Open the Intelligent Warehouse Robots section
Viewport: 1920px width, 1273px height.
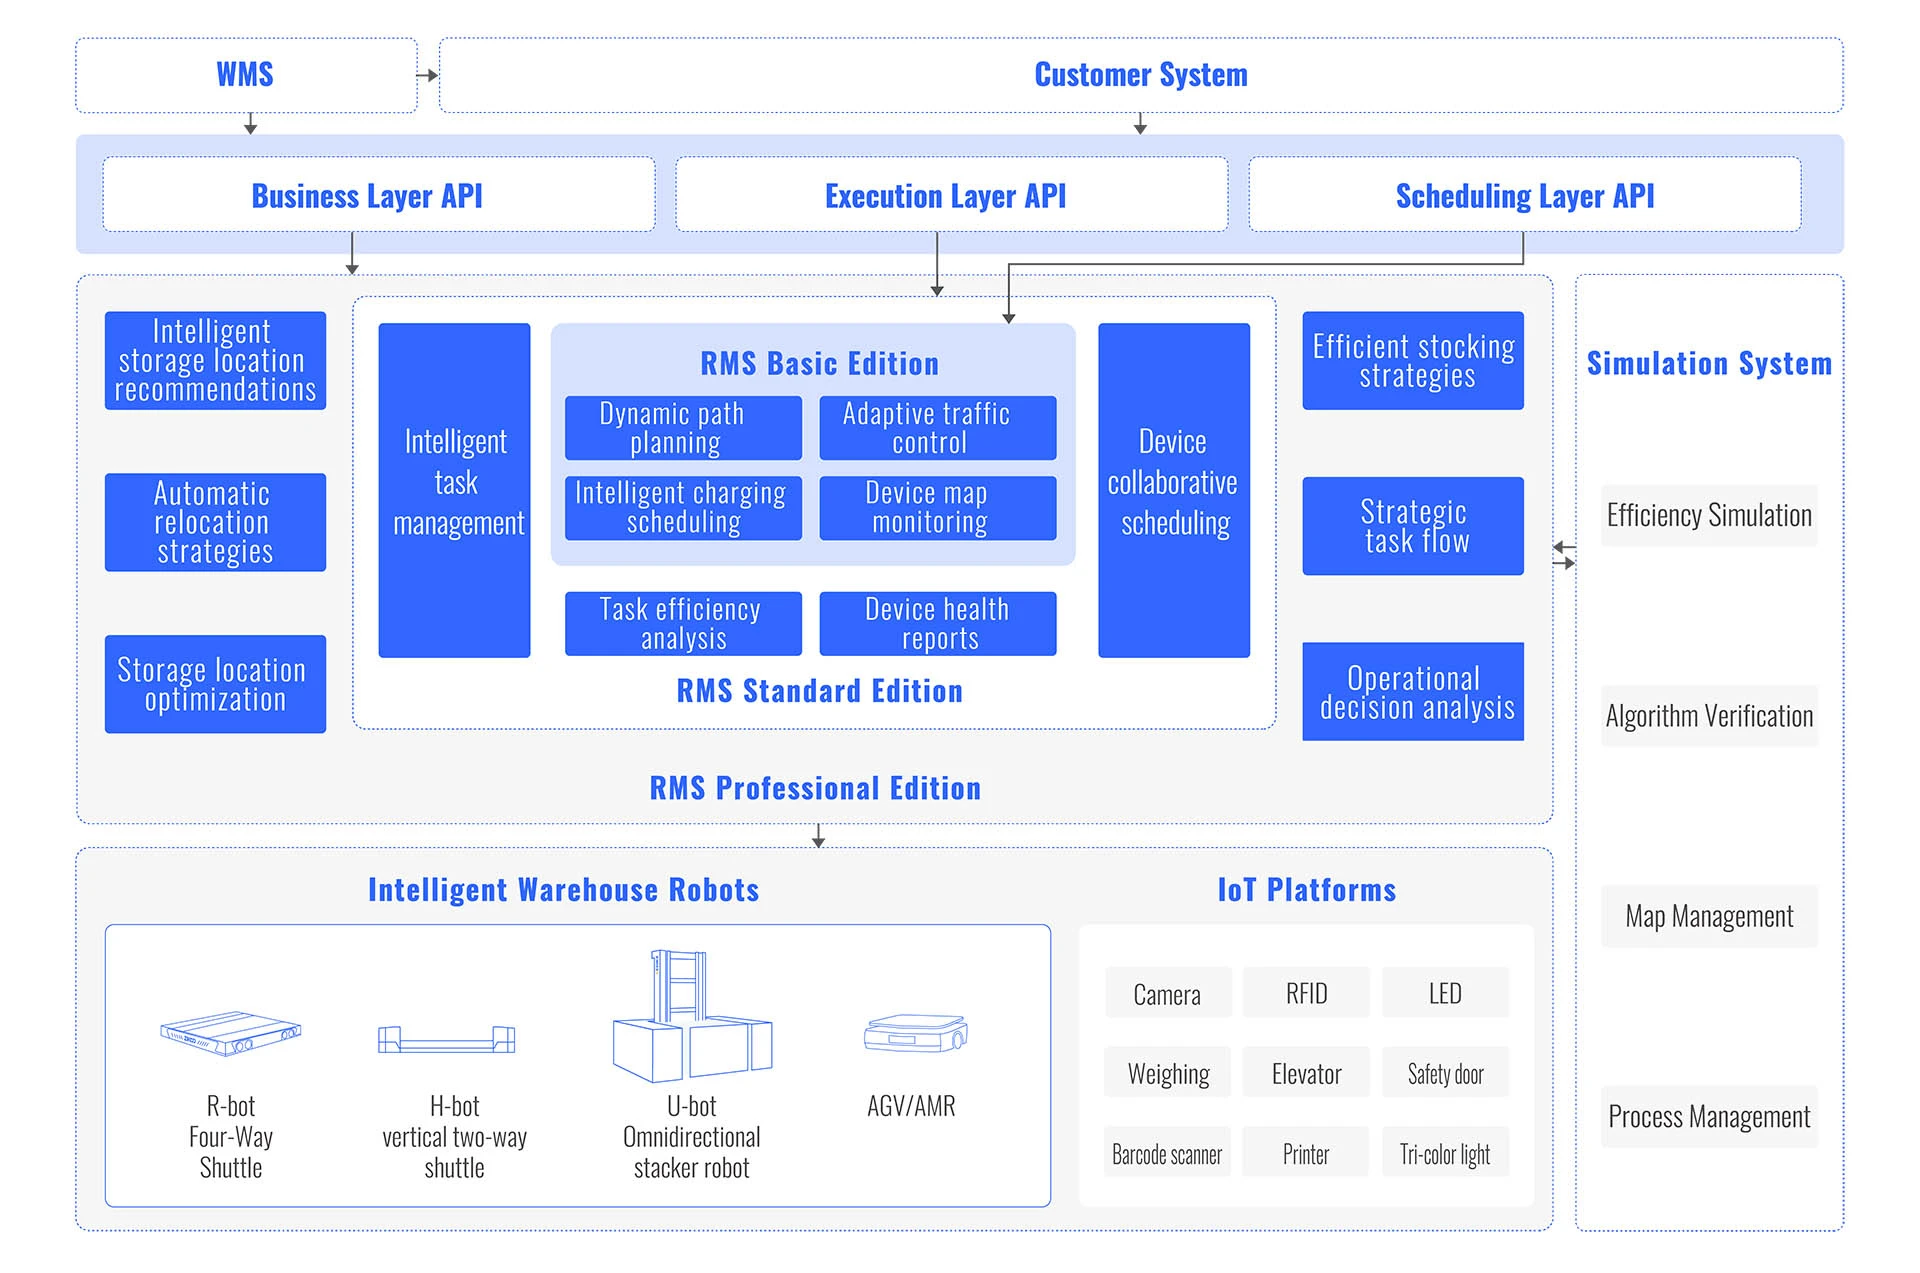pyautogui.click(x=563, y=889)
